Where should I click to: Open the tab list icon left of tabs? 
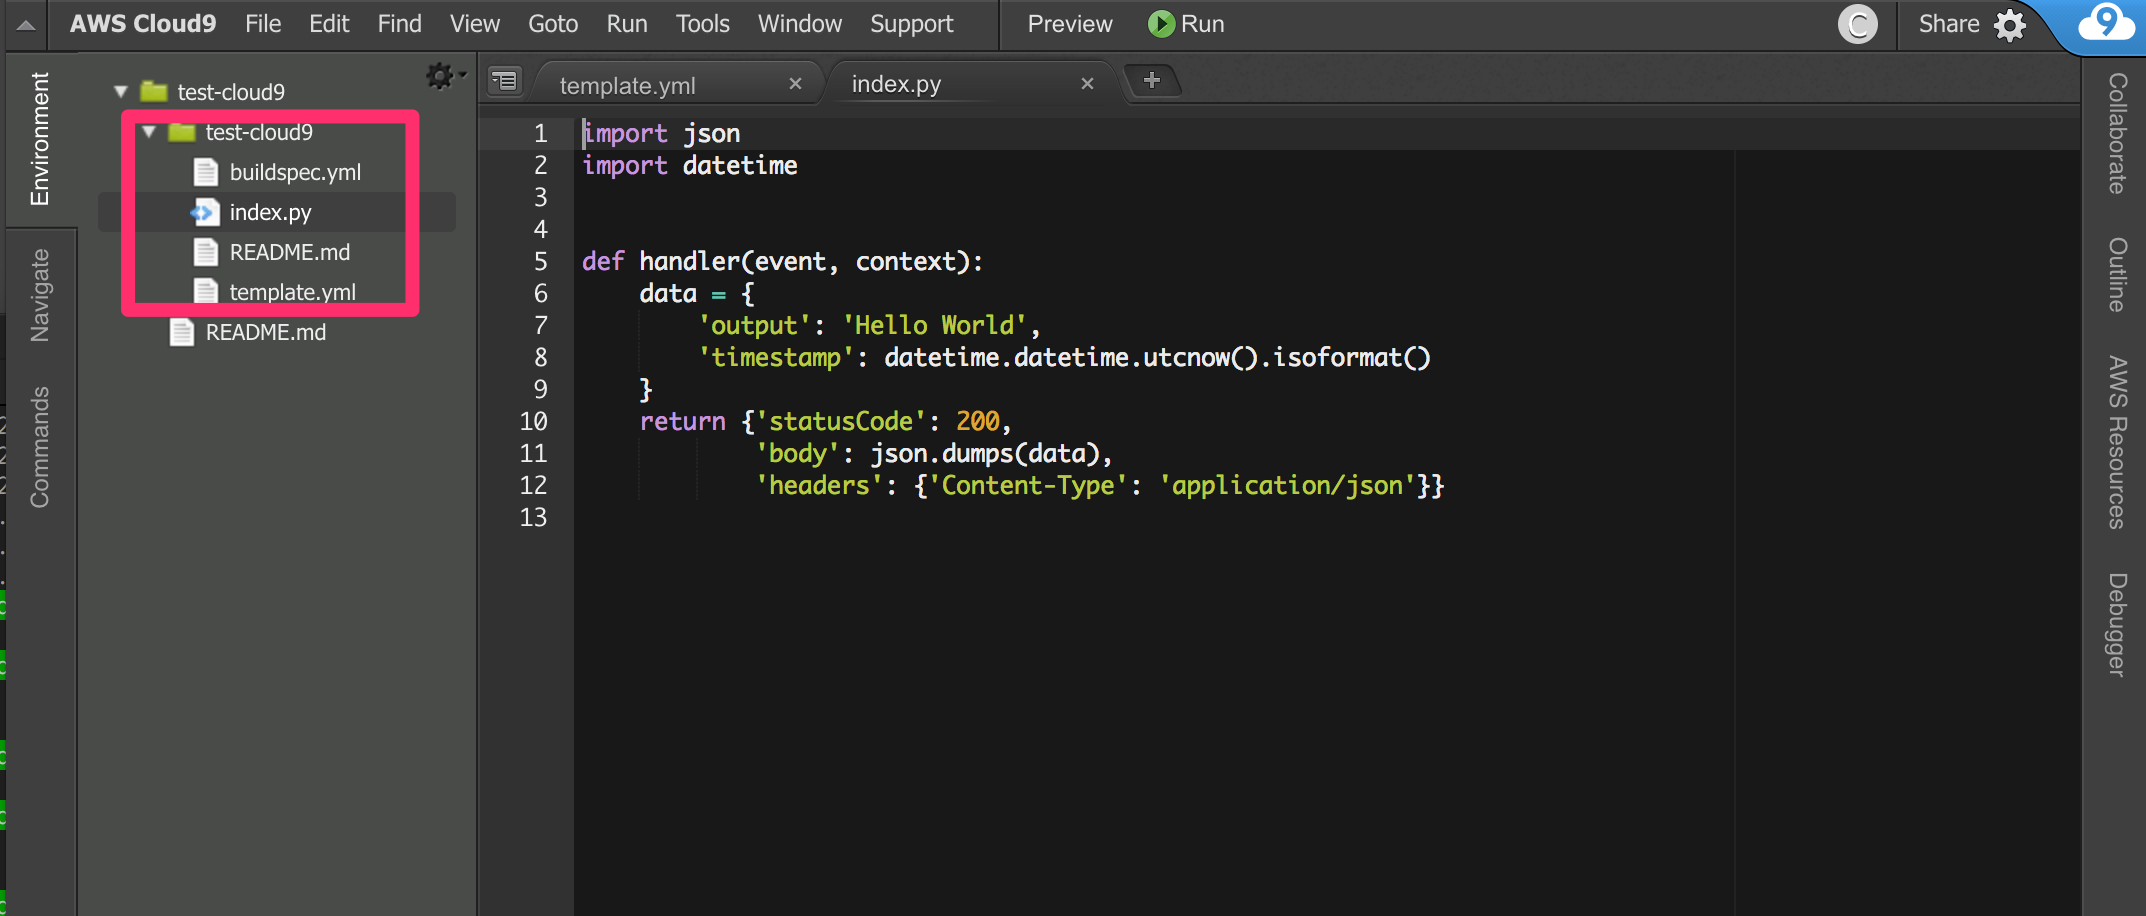pyautogui.click(x=504, y=80)
